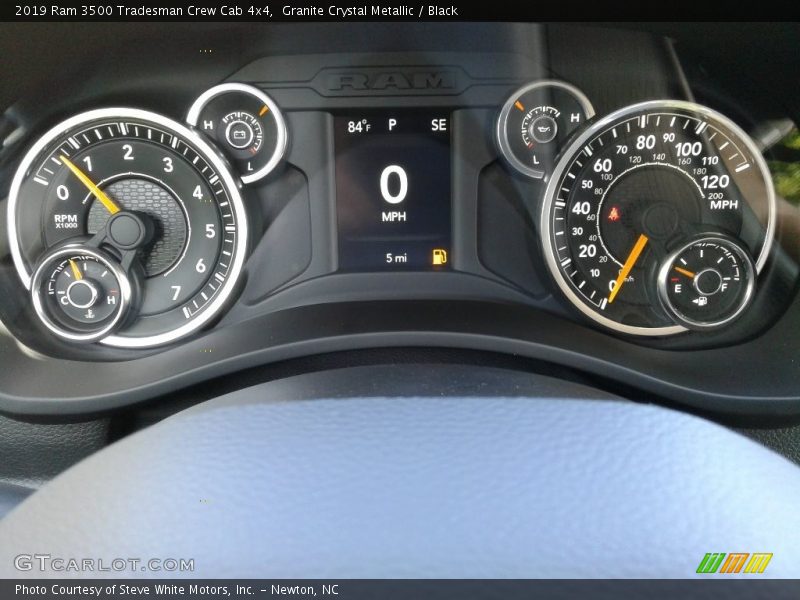Viewport: 800px width, 600px height.
Task: Click the amber low fuel warning icon
Action: click(x=439, y=257)
